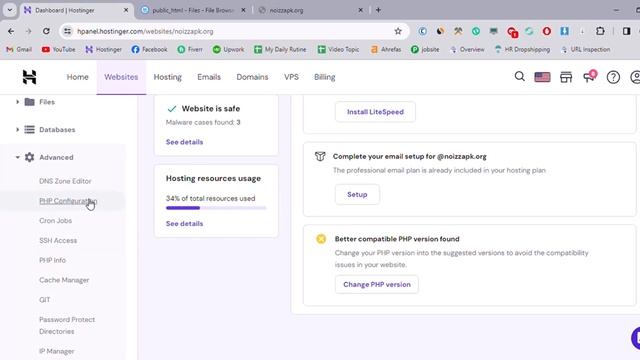Open Hosting in top navigation
Screen dimensions: 640x360
[167, 77]
